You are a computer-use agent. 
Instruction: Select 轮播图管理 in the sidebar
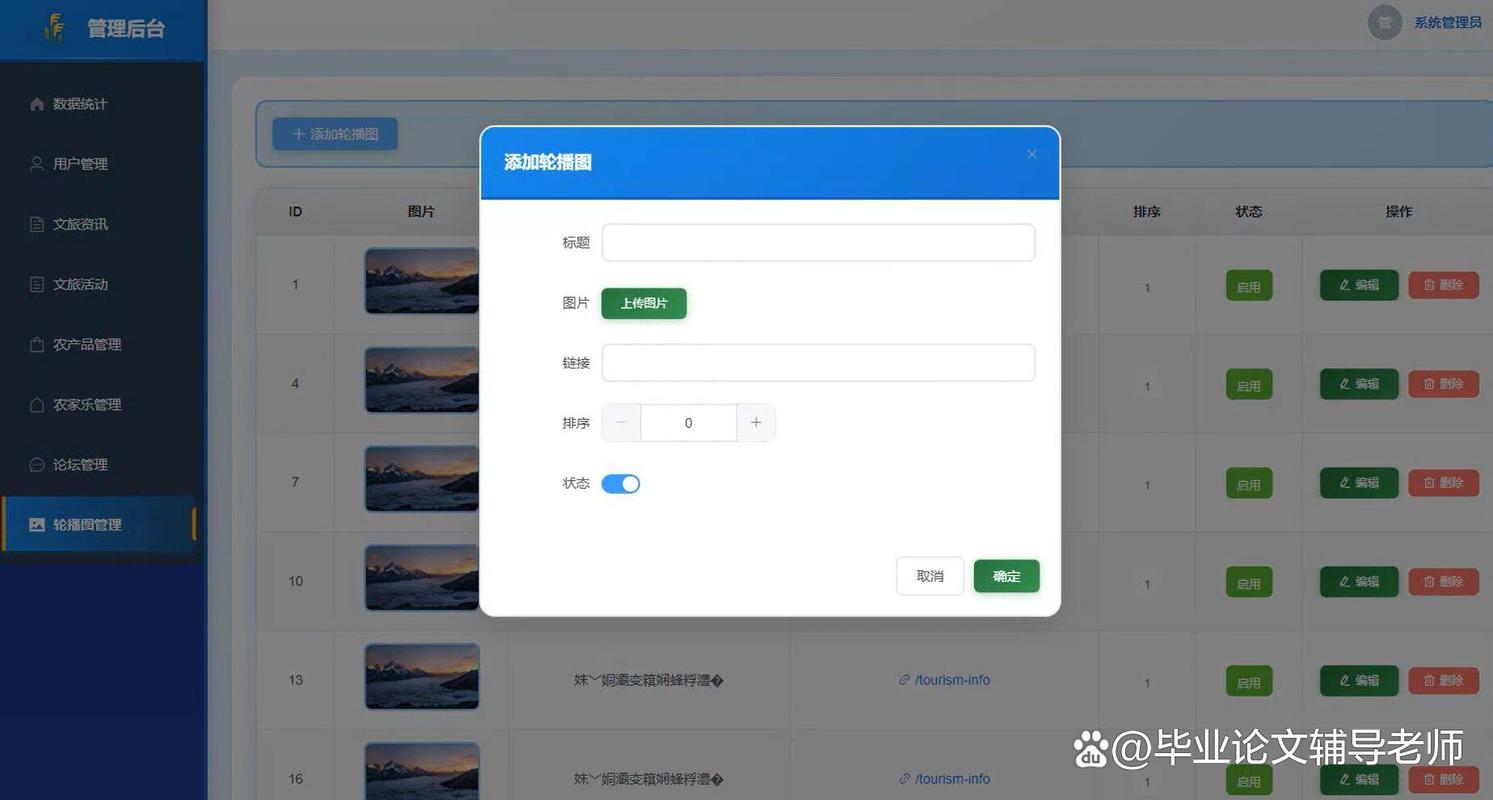pos(98,524)
